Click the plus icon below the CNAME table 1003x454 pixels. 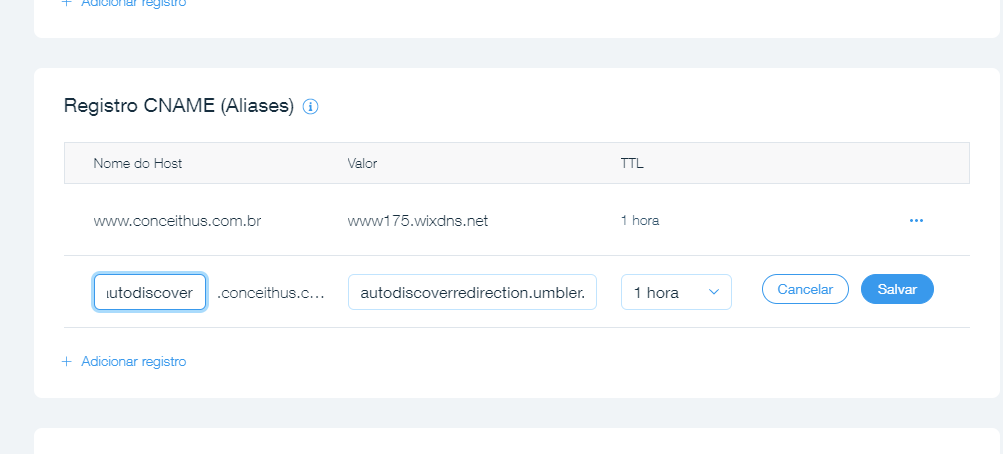(67, 361)
